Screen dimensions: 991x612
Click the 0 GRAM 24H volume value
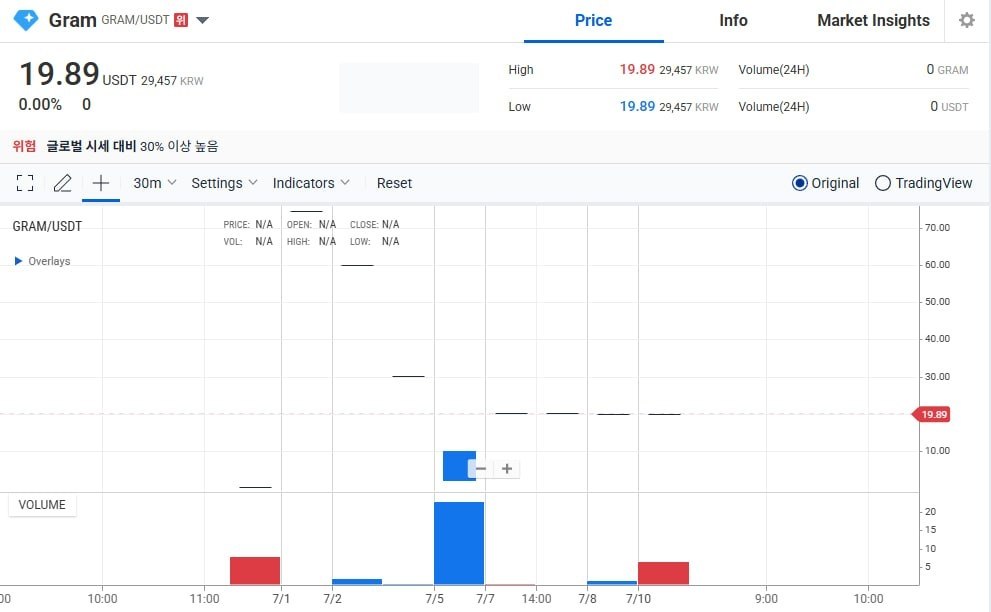(x=947, y=70)
